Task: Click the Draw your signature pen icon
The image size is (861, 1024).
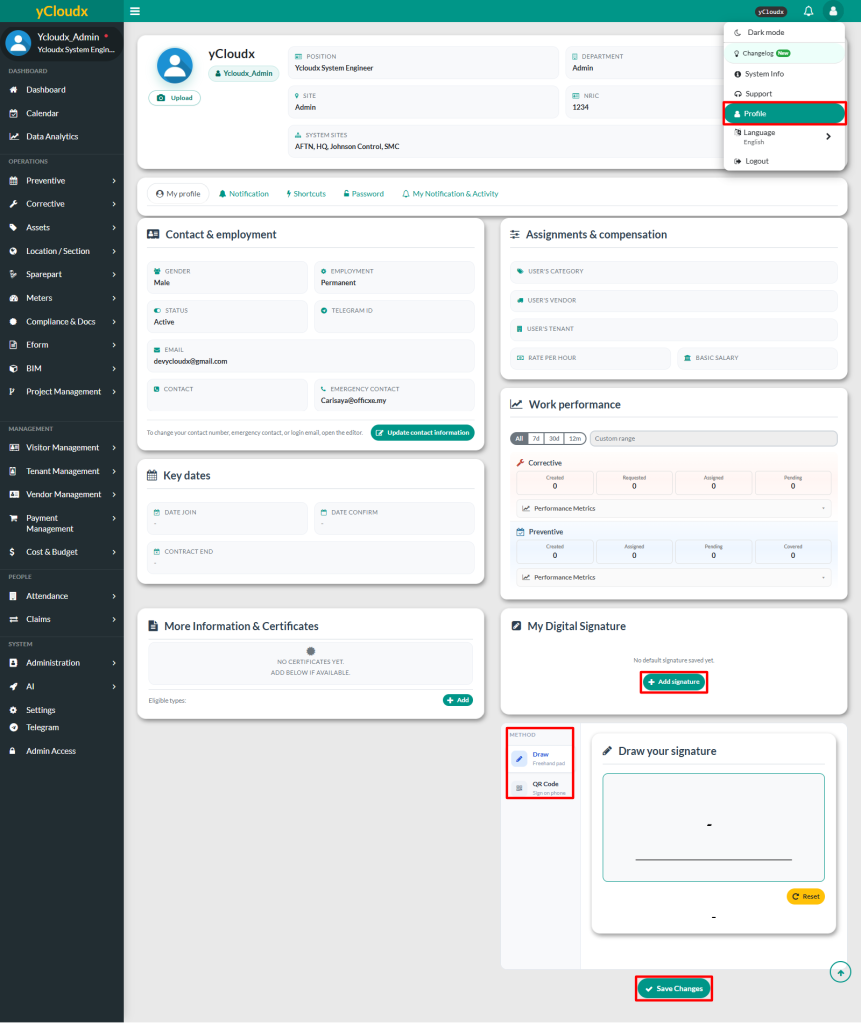Action: click(x=607, y=751)
